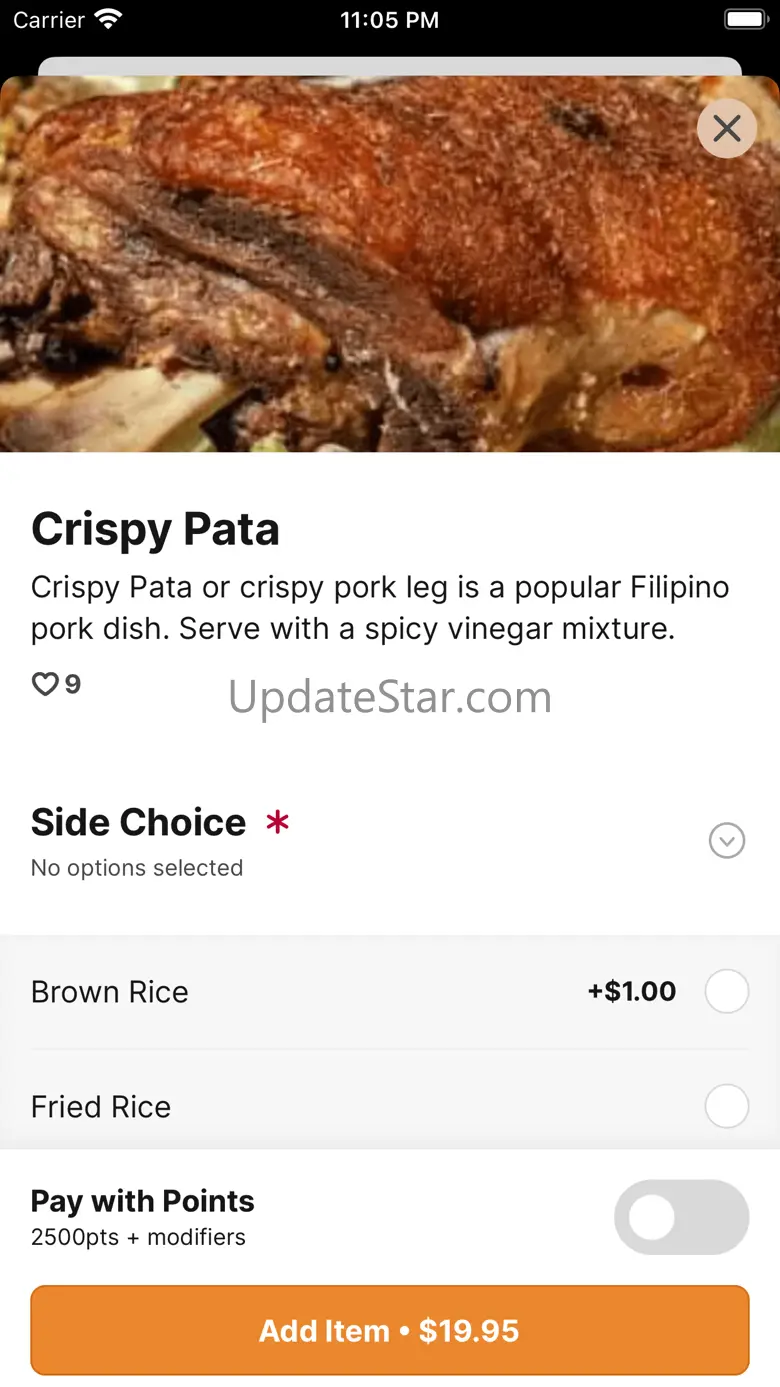Screen dimensions: 780x1387
Task: Tap the likes count number 9
Action: (73, 684)
